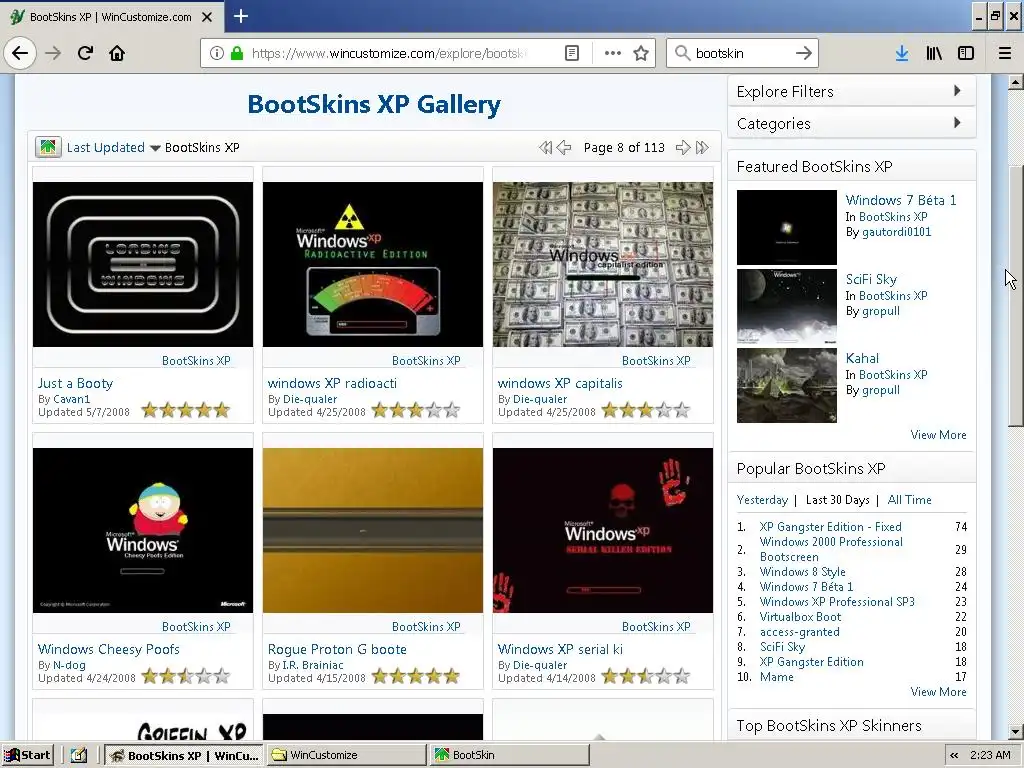Open the radioactive edition thumbnail

coord(373,264)
